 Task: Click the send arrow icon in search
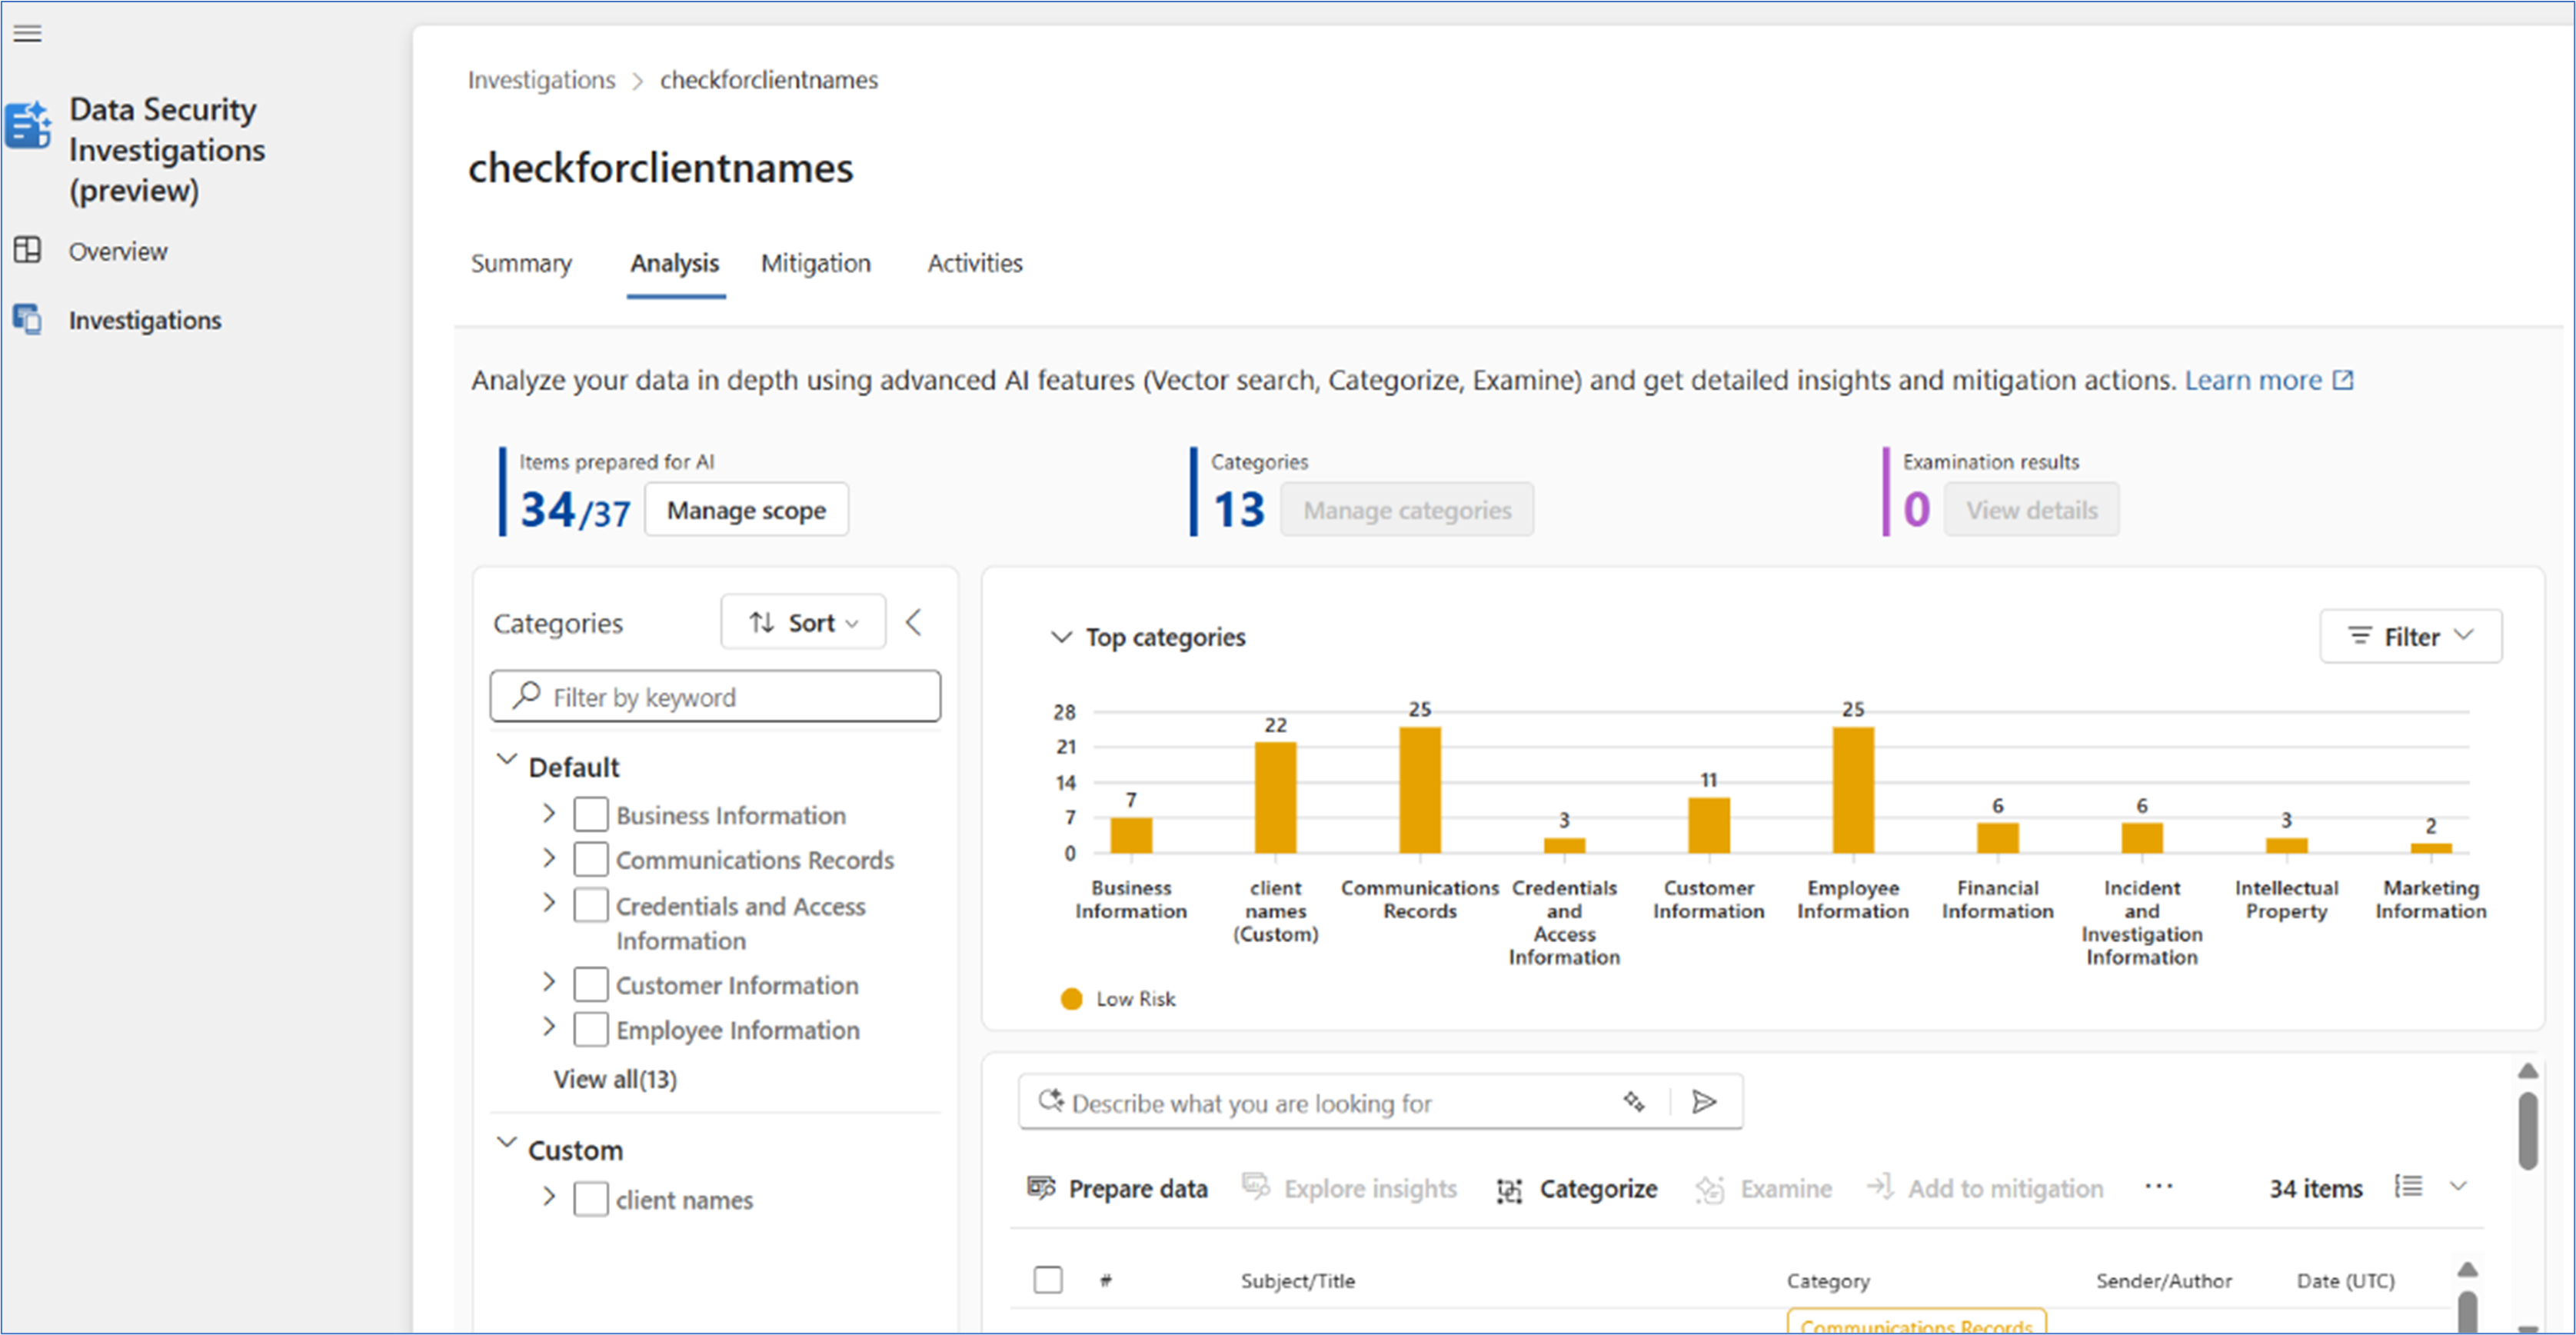coord(1704,1102)
